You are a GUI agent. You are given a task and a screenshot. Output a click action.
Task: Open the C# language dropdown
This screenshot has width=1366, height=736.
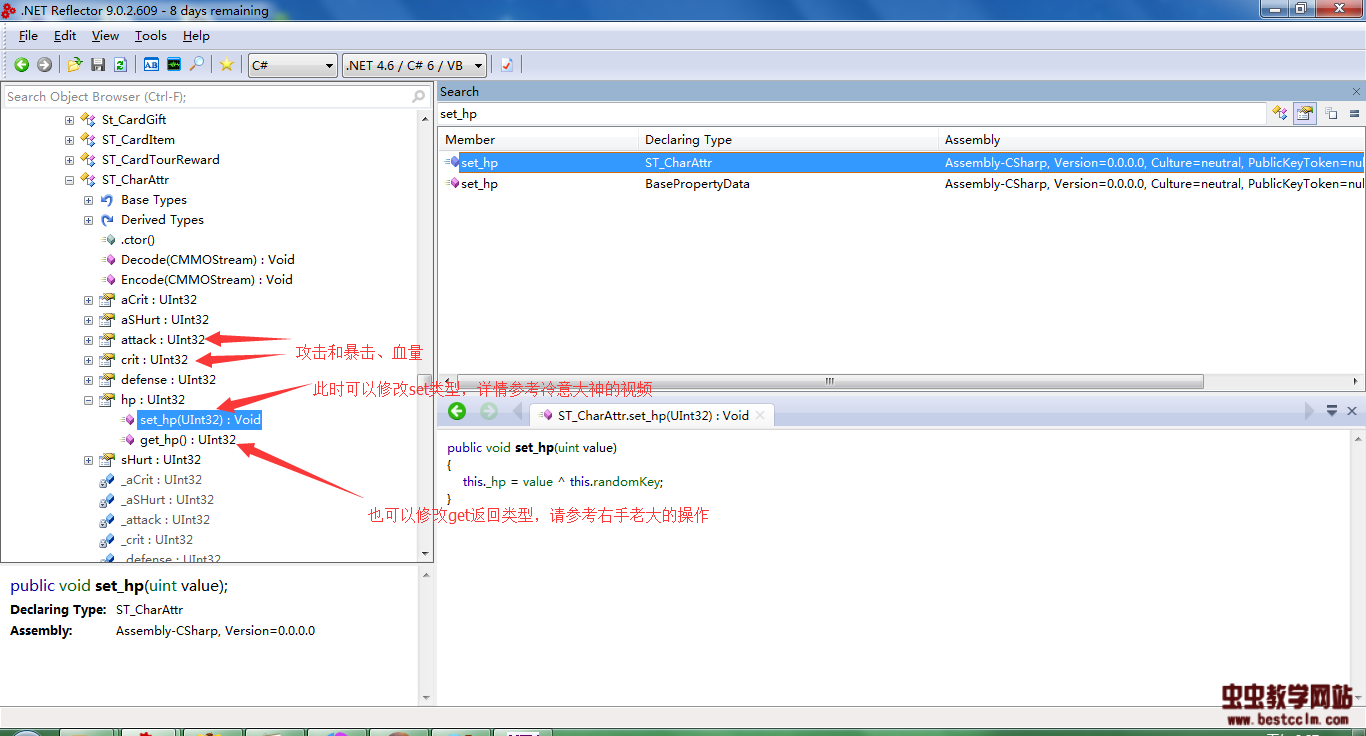click(x=293, y=65)
